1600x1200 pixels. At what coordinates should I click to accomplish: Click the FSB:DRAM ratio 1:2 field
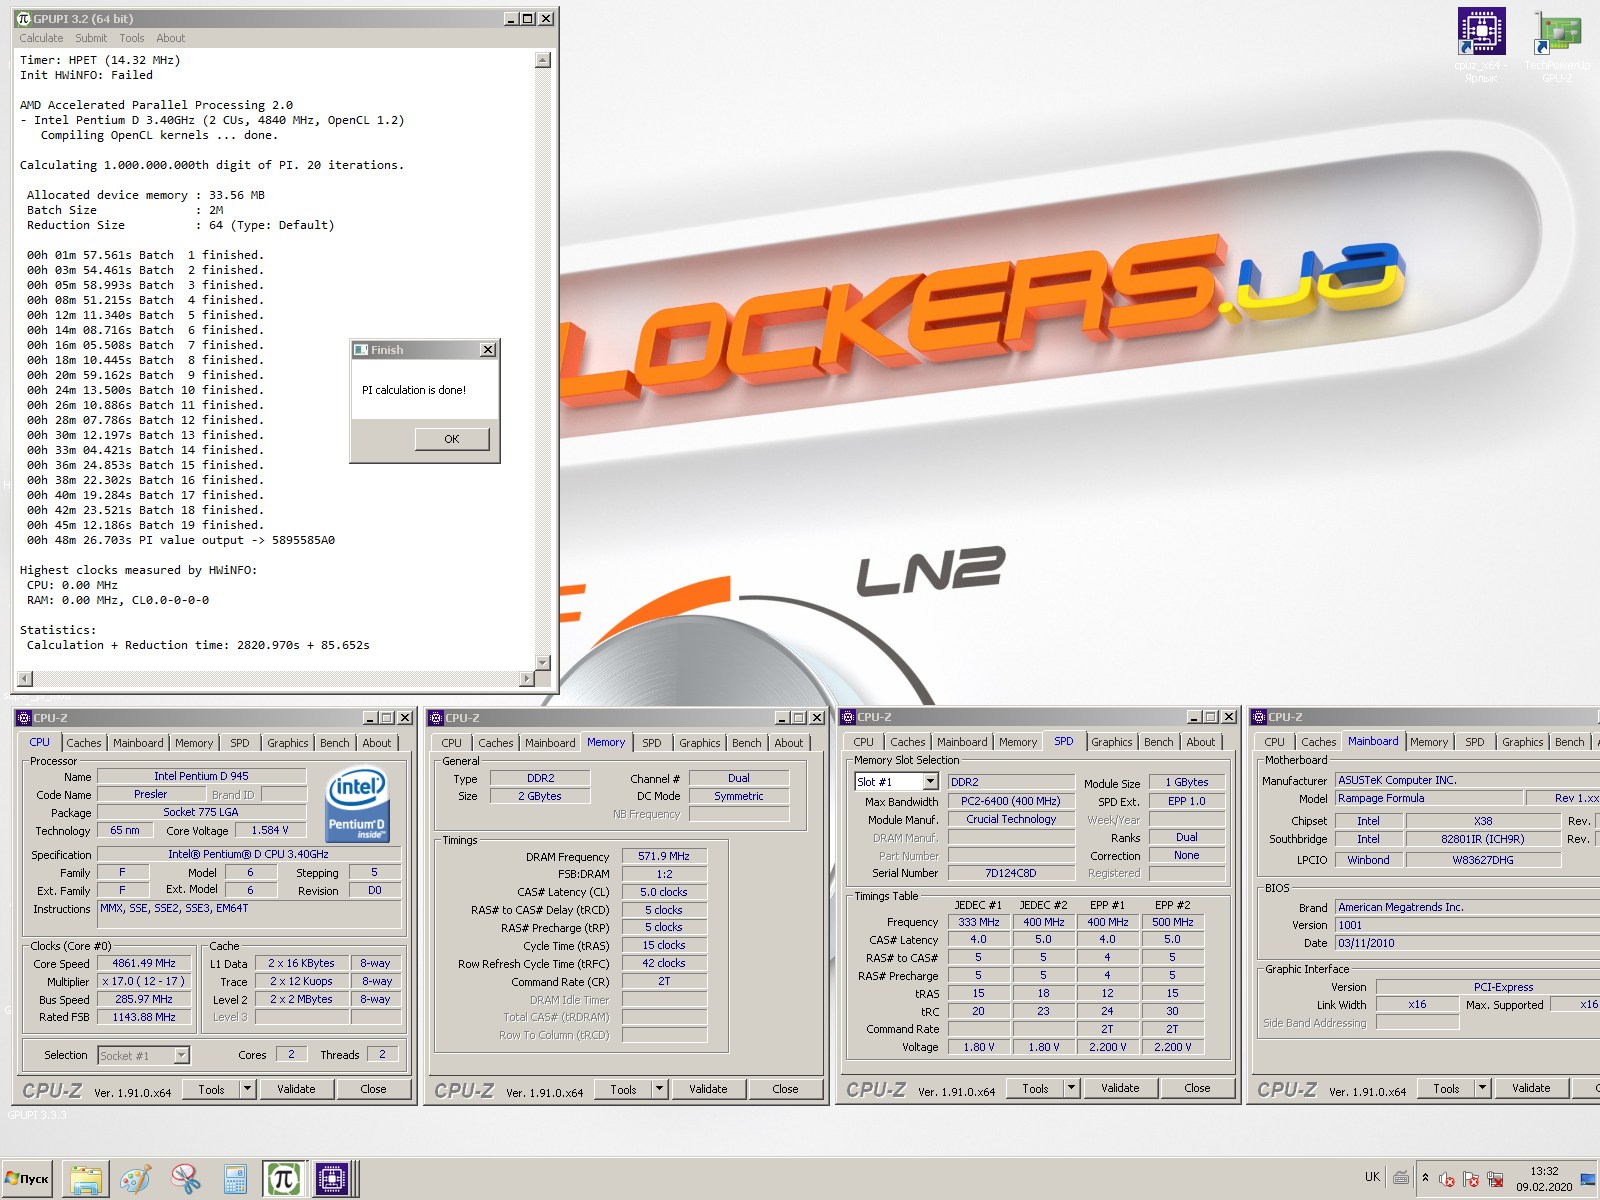(x=664, y=874)
